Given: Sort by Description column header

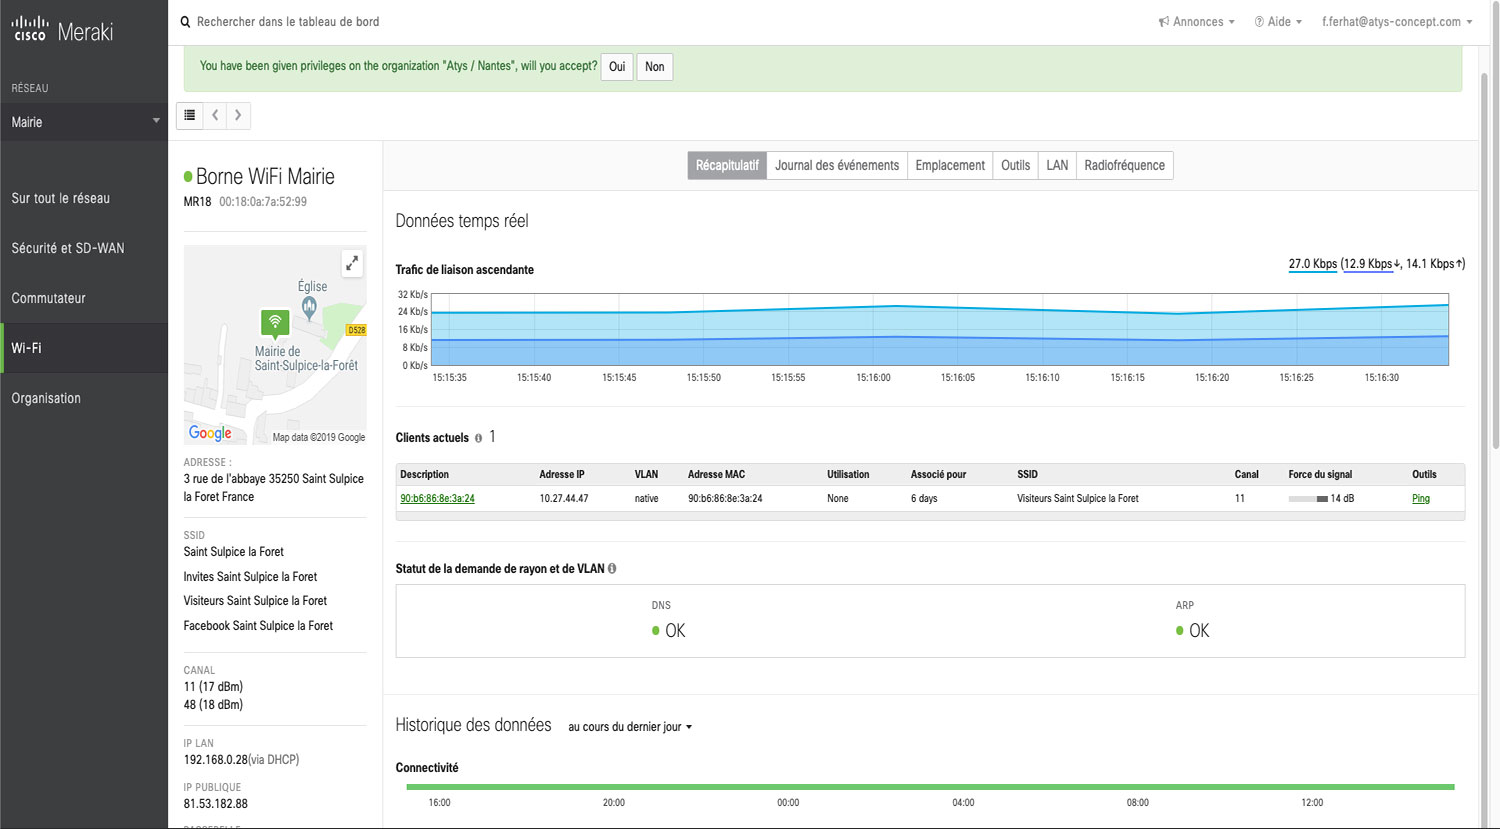Looking at the screenshot, I should coord(424,474).
